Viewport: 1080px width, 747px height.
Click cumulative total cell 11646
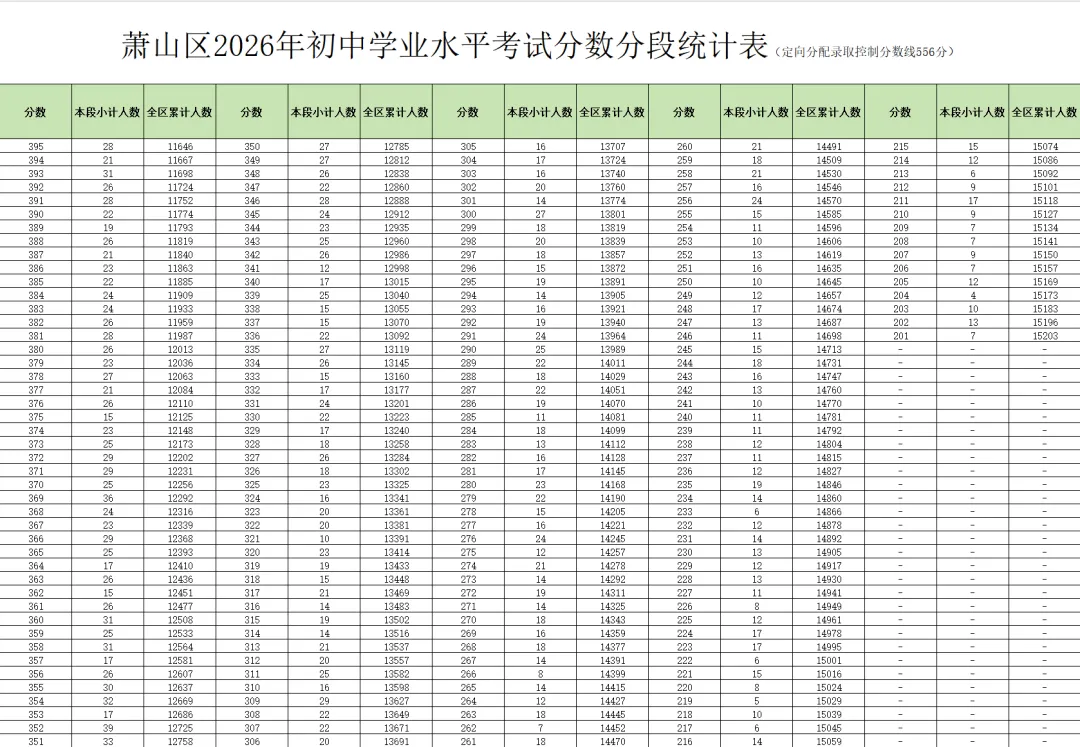pos(180,147)
